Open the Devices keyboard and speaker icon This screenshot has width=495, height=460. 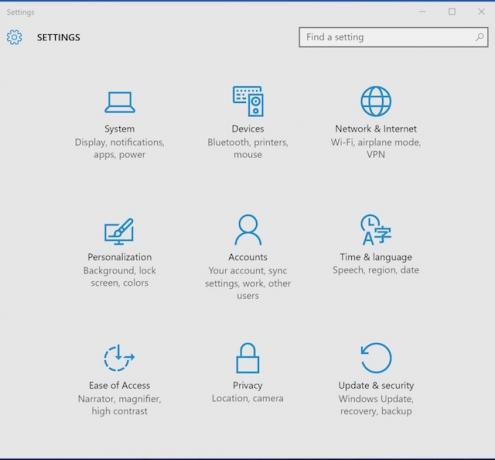click(x=248, y=101)
